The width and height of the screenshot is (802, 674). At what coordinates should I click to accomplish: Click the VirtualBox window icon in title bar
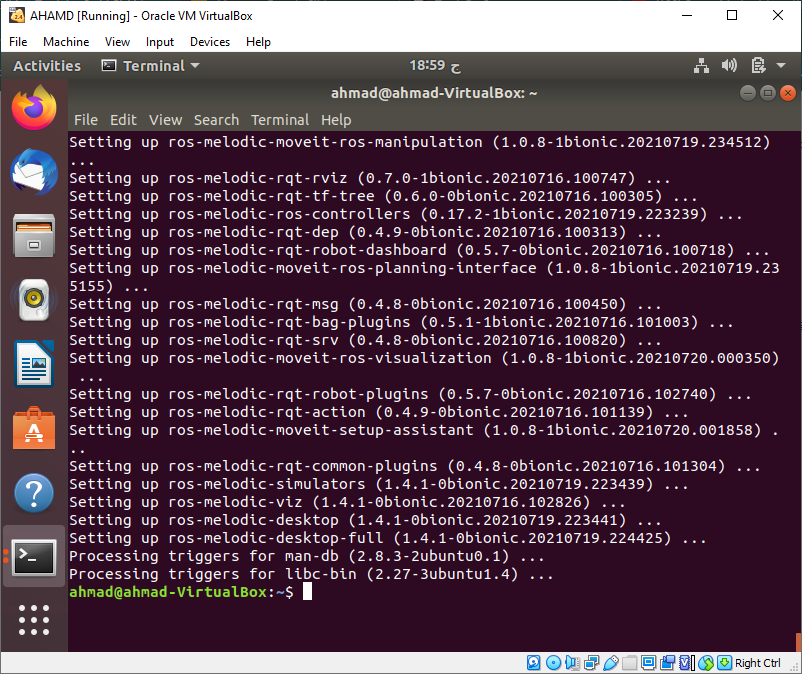click(17, 15)
